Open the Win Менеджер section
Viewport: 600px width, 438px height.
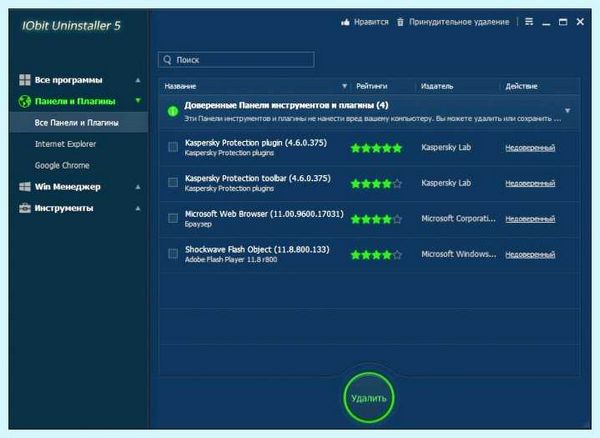[x=68, y=187]
